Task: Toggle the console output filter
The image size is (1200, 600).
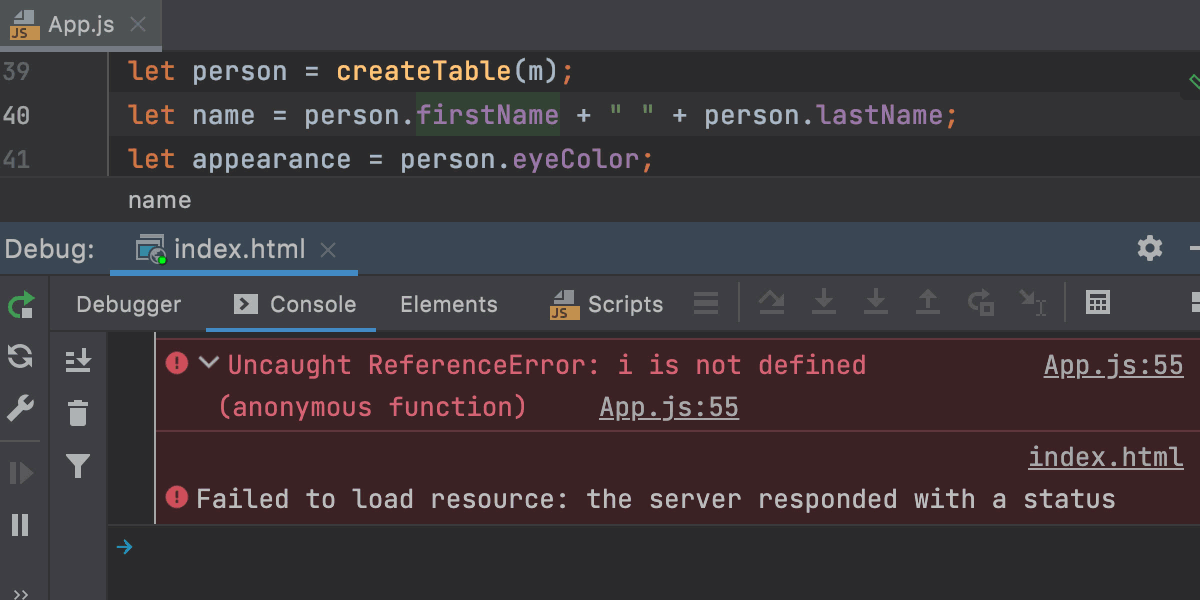Action: (x=77, y=467)
